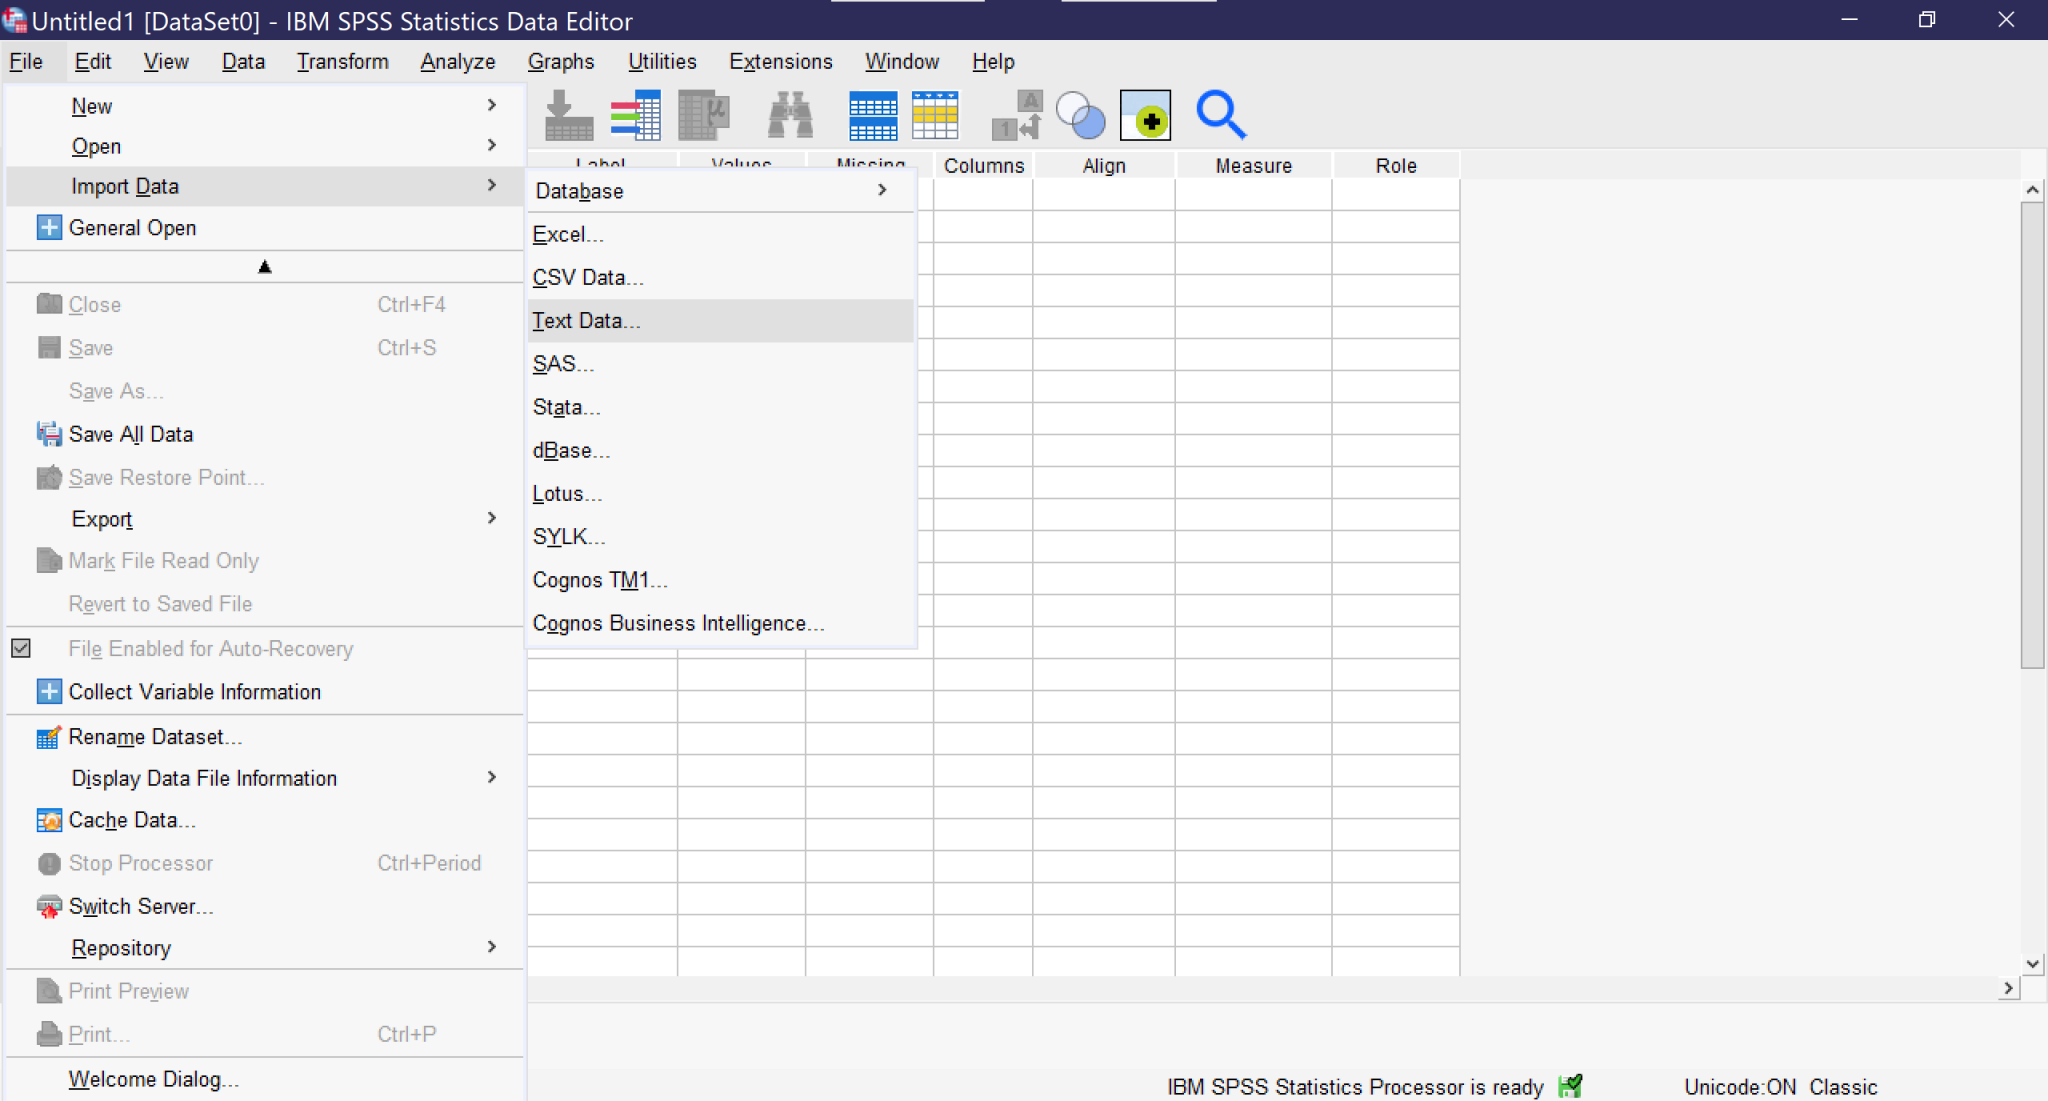The width and height of the screenshot is (2048, 1101).
Task: Select the Find binoculars toolbar icon
Action: pyautogui.click(x=788, y=115)
